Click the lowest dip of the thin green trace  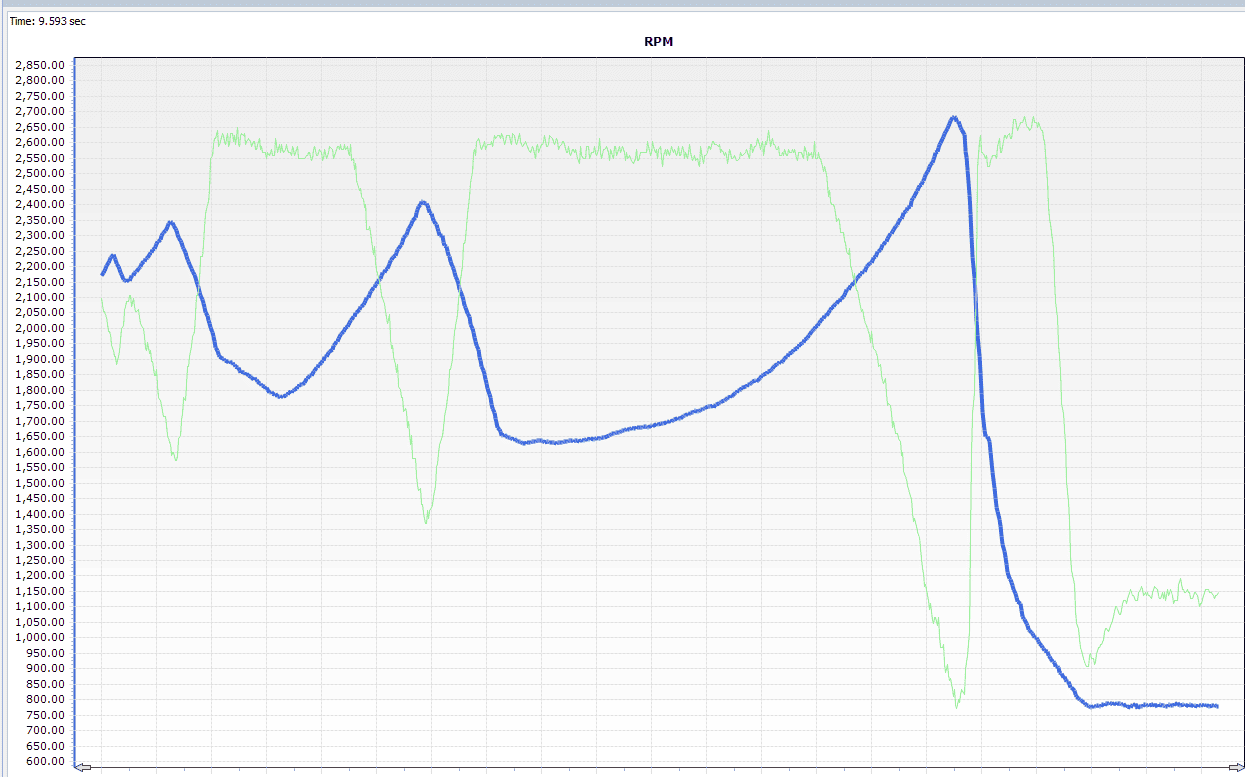[957, 706]
